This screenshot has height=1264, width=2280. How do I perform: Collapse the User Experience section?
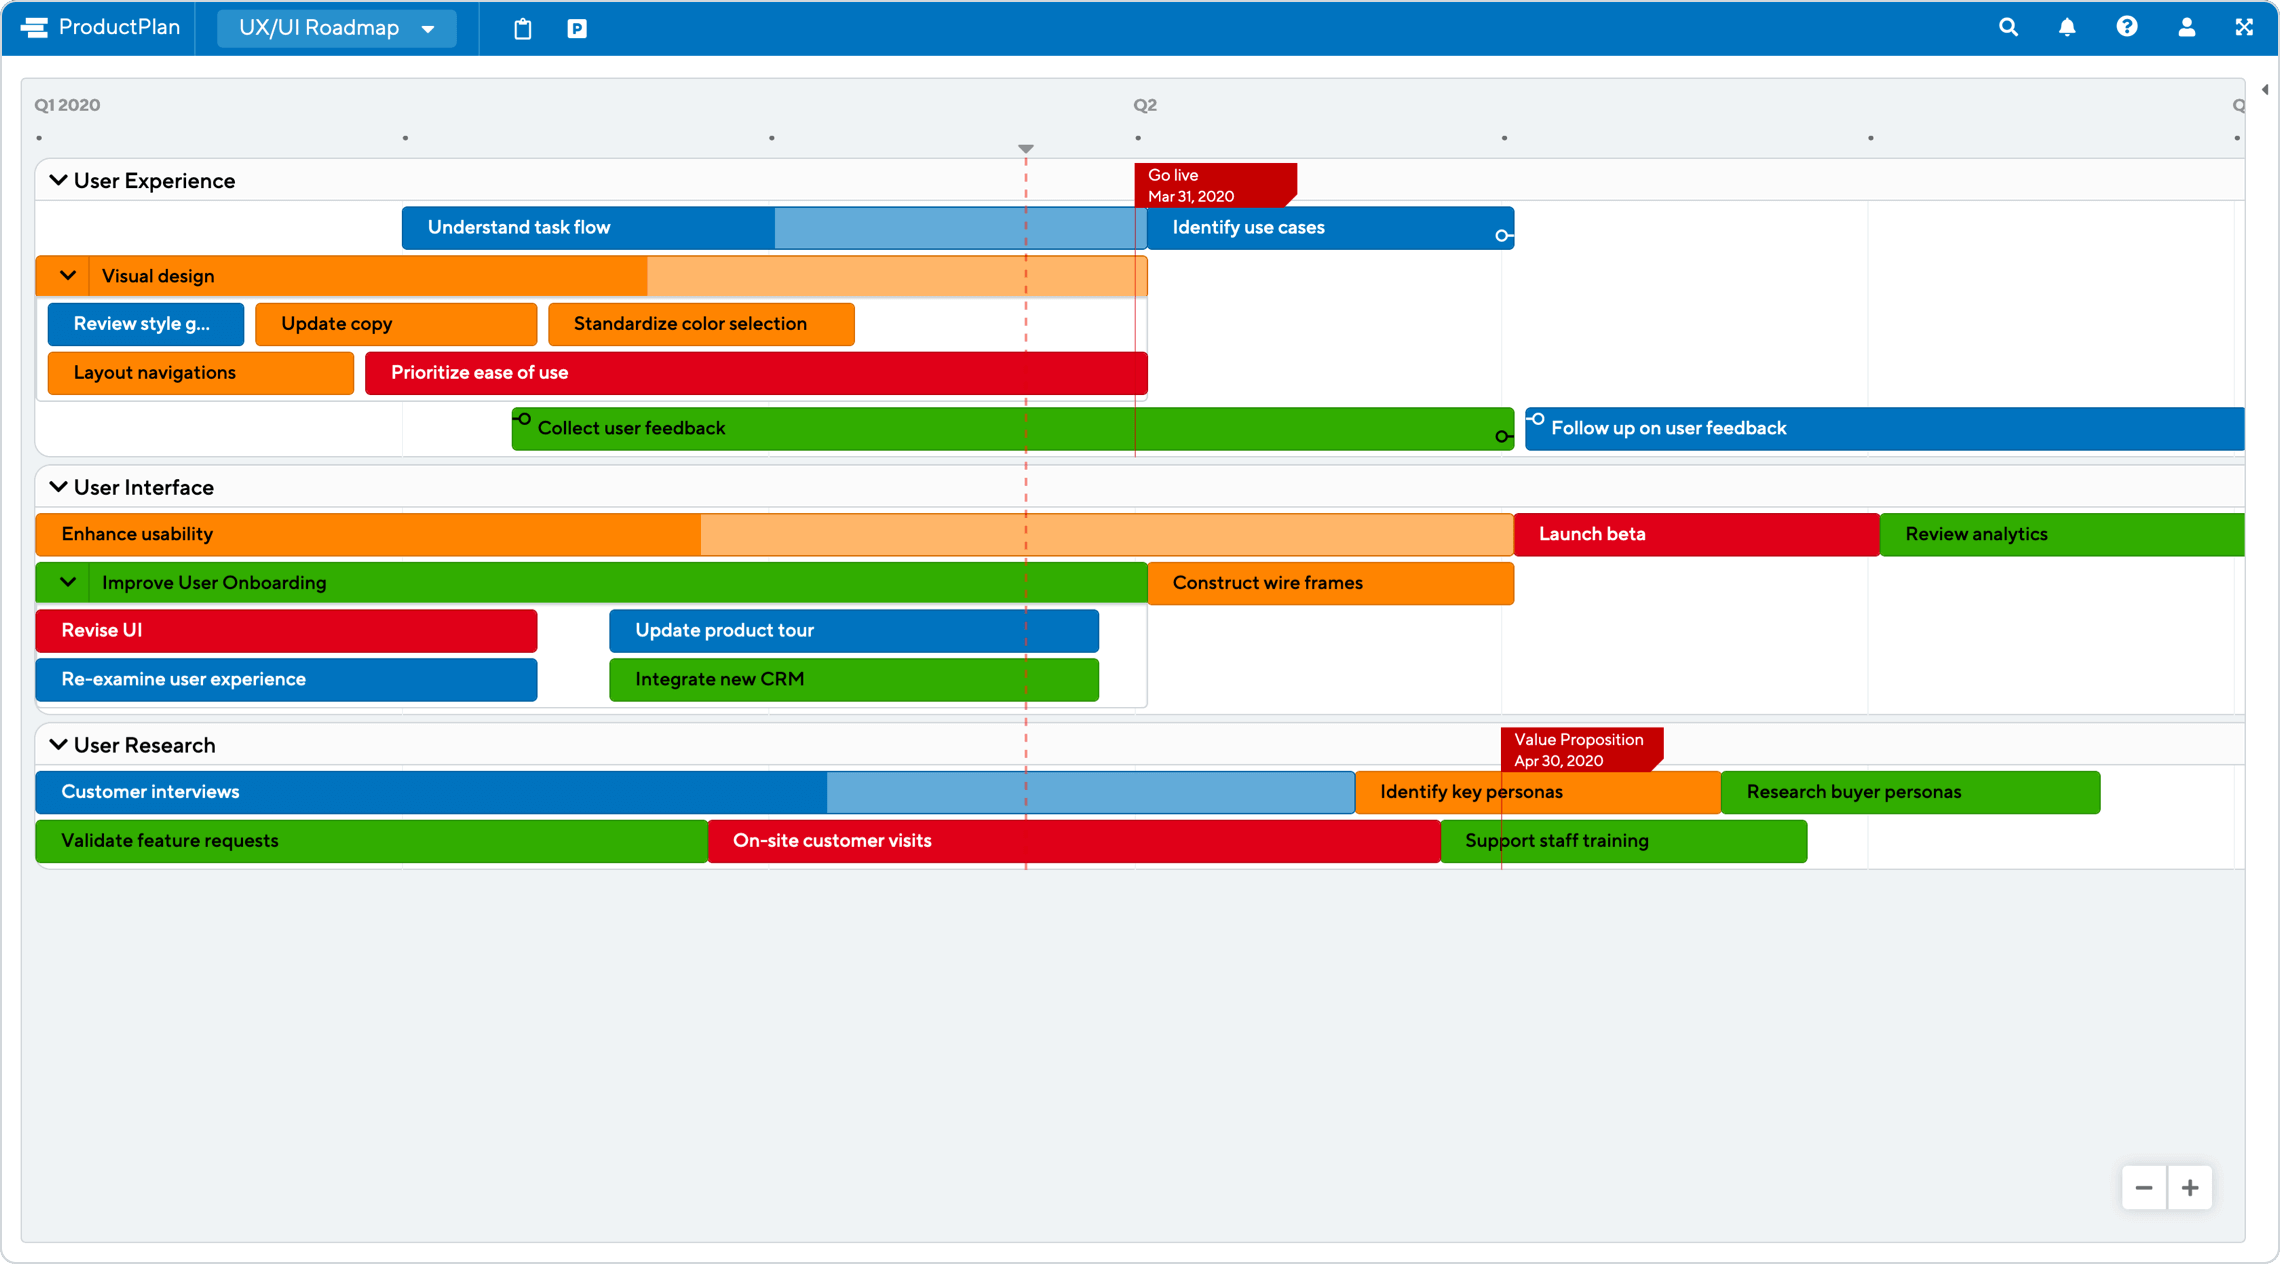[x=58, y=181]
